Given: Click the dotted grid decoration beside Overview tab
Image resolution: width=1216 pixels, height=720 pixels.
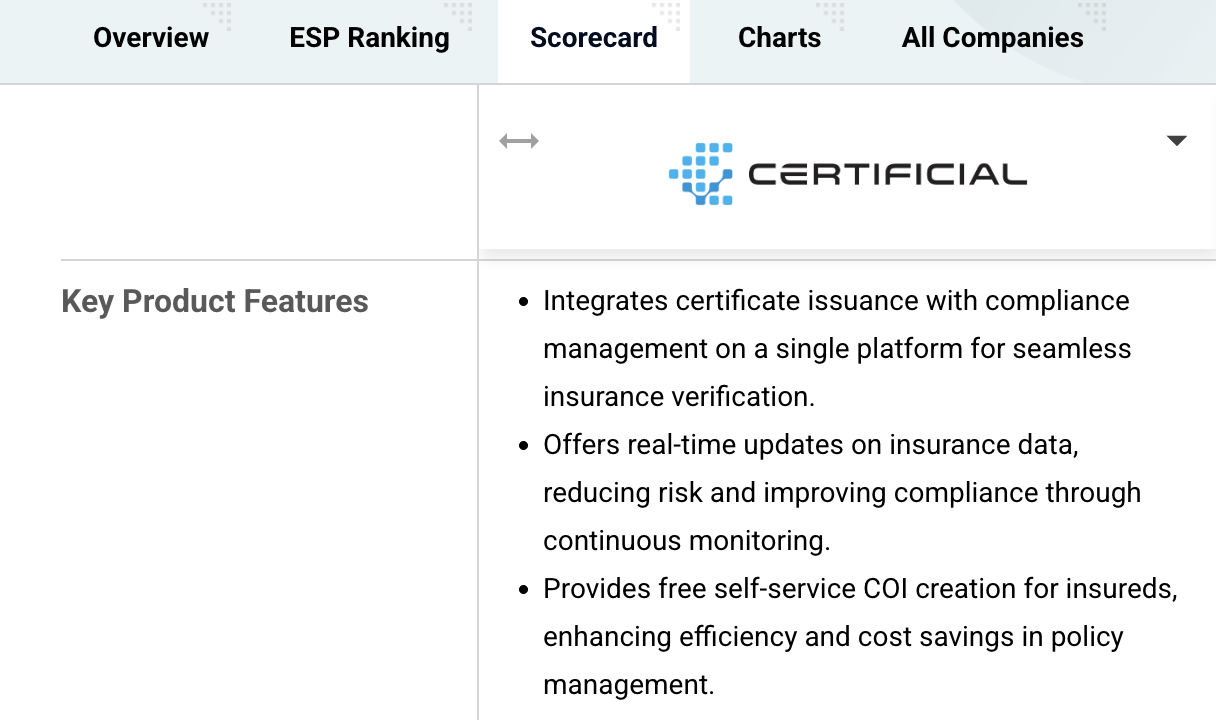Looking at the screenshot, I should tap(218, 16).
